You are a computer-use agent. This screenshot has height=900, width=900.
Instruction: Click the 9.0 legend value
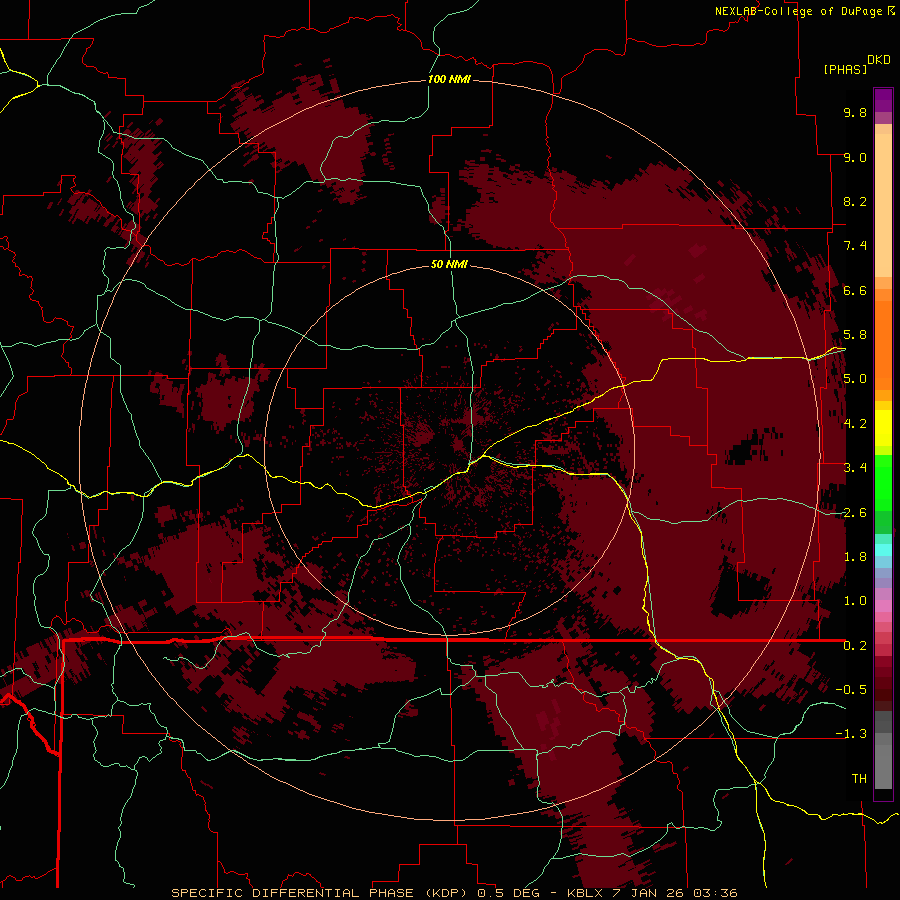point(855,157)
